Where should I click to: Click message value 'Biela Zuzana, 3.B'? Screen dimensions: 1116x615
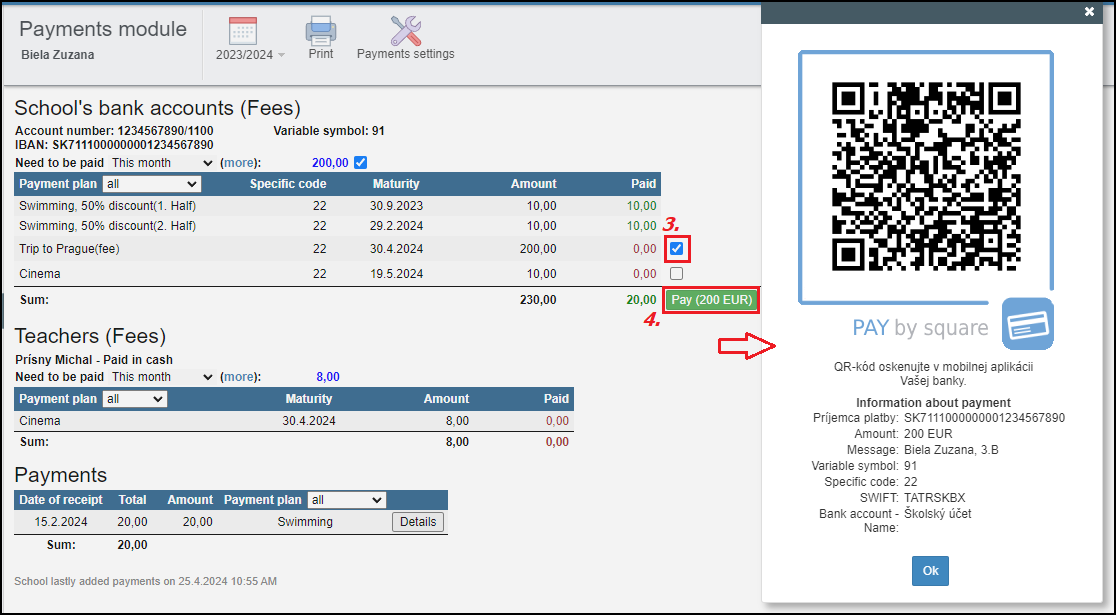point(952,450)
